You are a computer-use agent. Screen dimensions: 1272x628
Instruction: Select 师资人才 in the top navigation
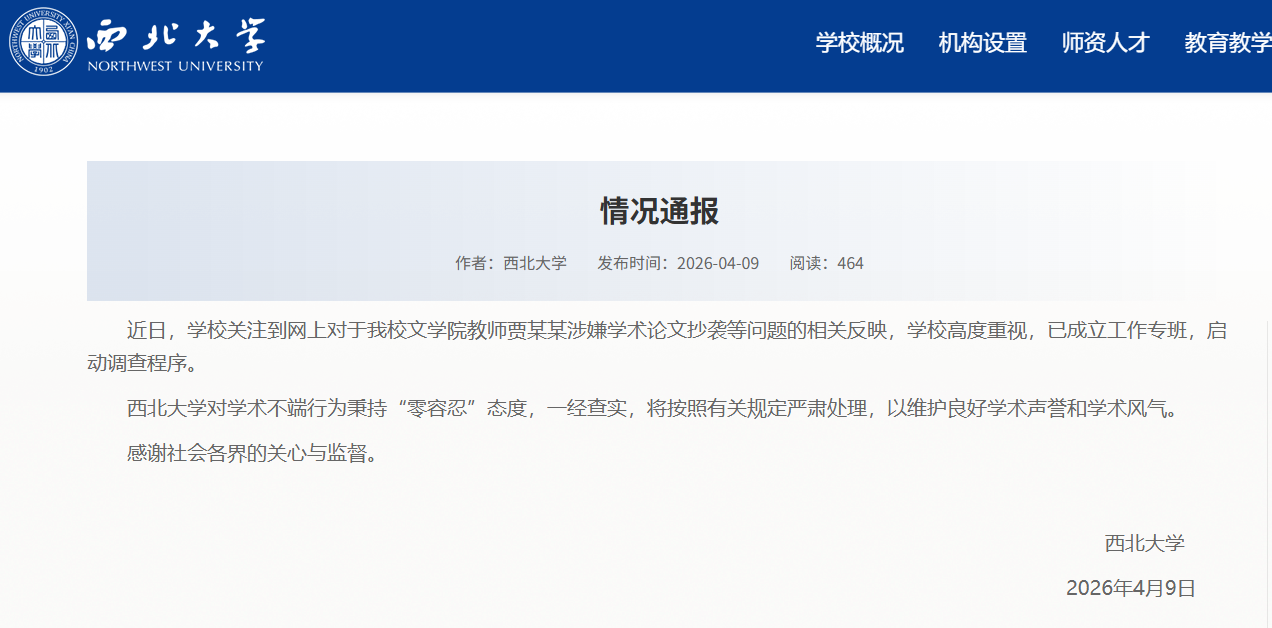1105,43
